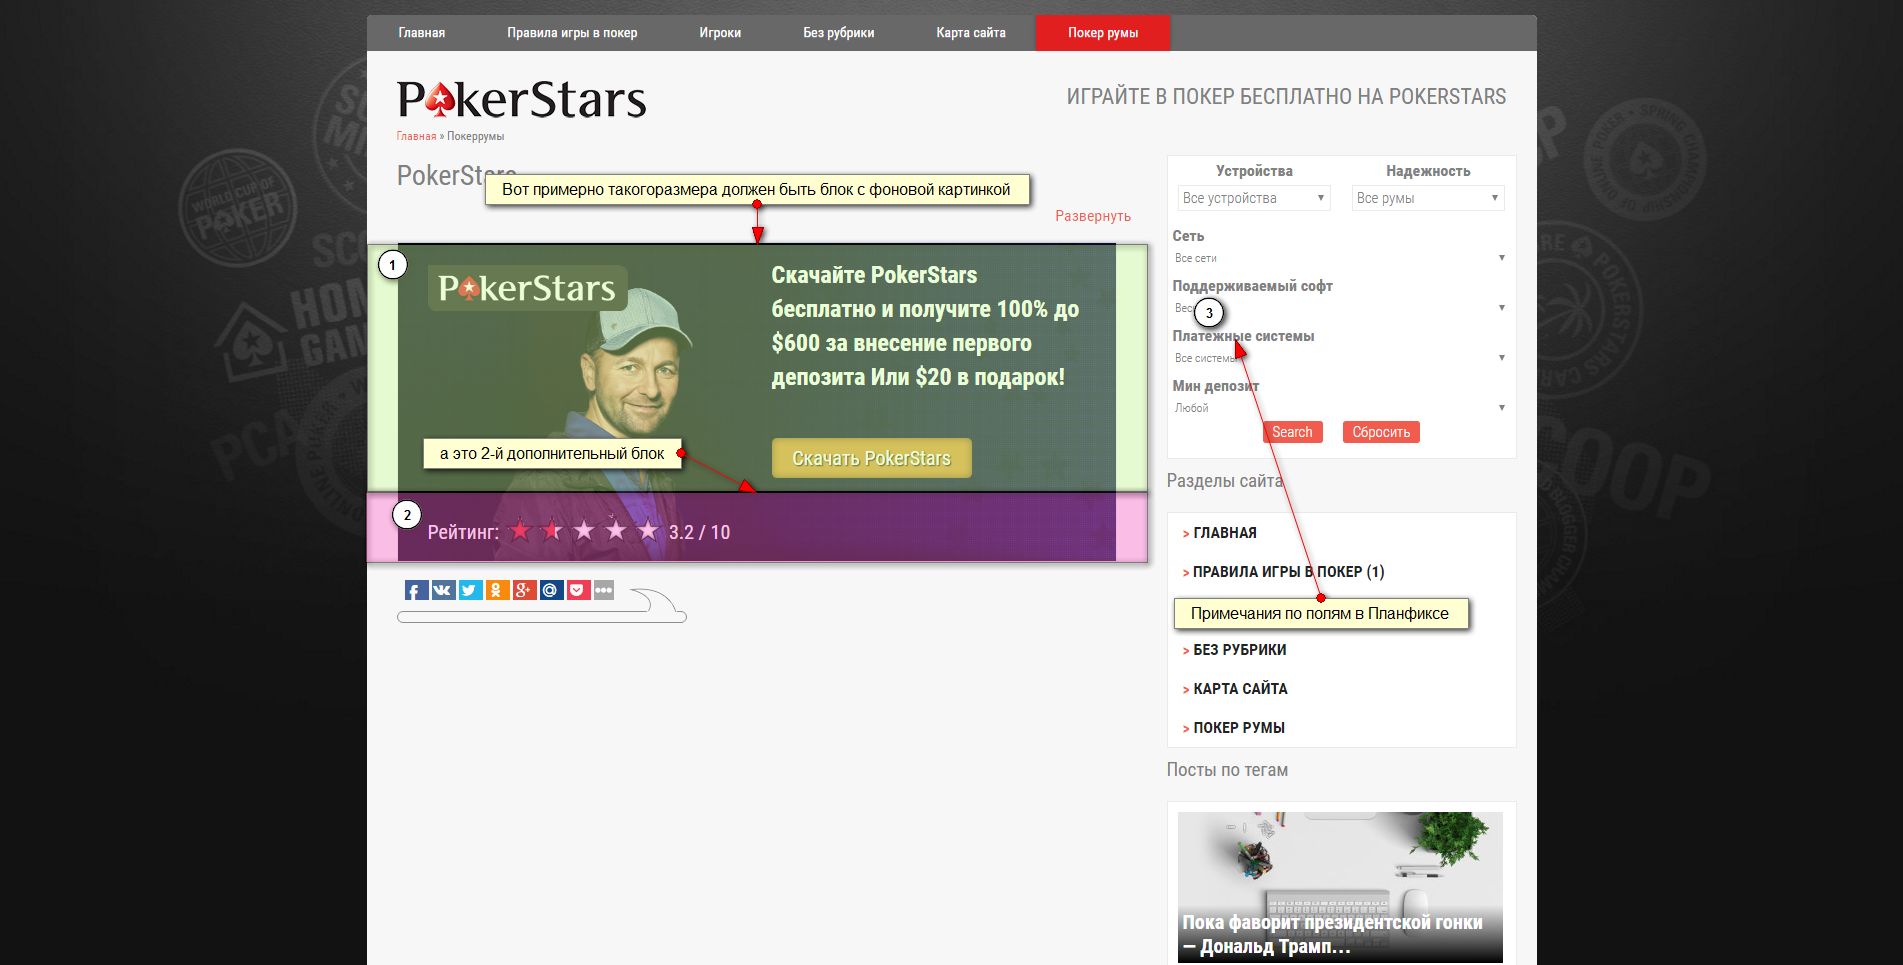Open more sharing options (three dots)
The width and height of the screenshot is (1903, 965).
(604, 591)
